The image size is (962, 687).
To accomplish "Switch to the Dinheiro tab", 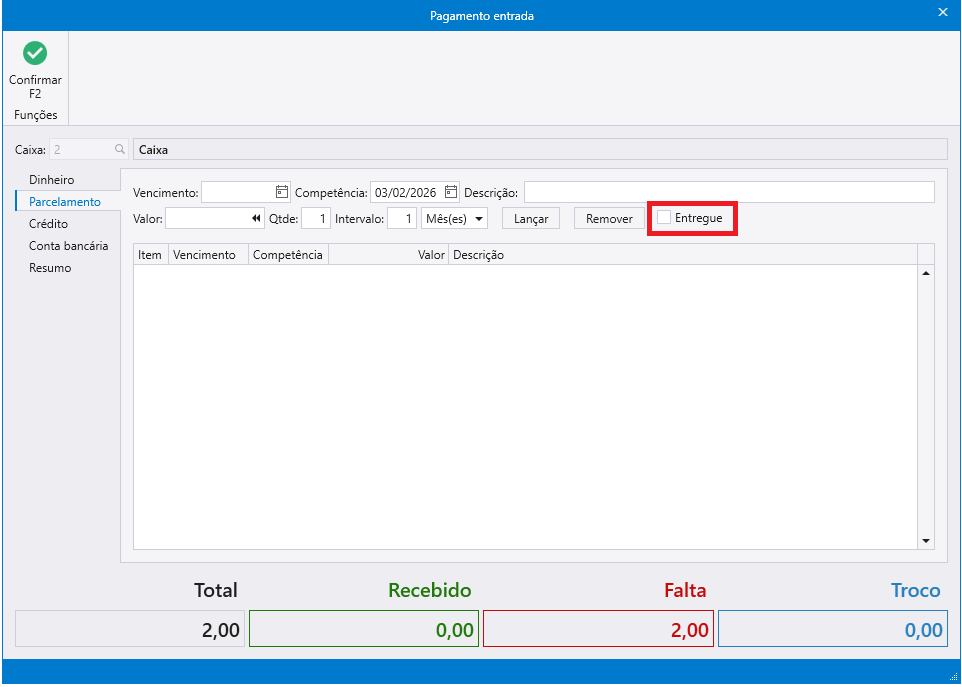I will coord(52,180).
